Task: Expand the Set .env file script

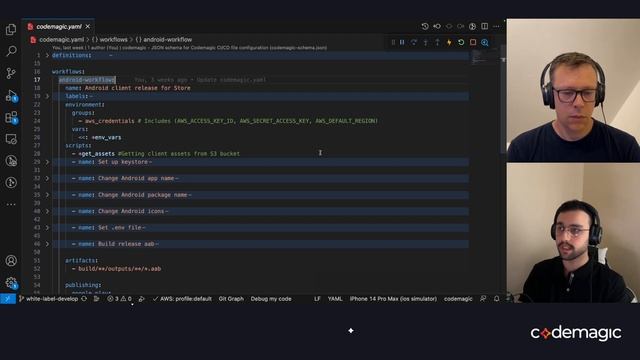Action: tap(47, 227)
